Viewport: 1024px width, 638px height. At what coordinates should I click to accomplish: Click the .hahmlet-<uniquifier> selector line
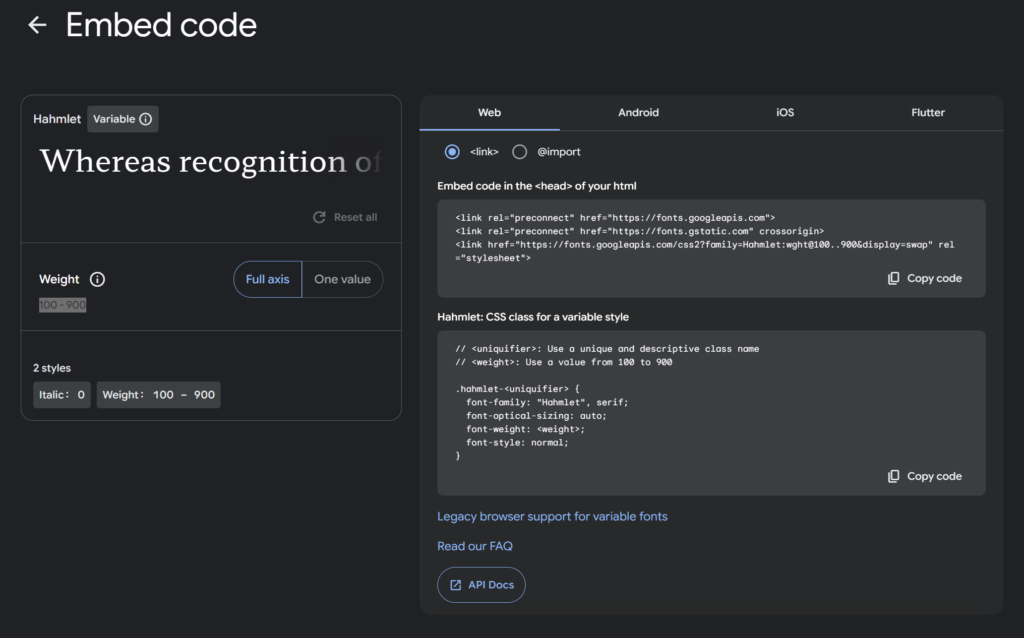click(x=517, y=389)
